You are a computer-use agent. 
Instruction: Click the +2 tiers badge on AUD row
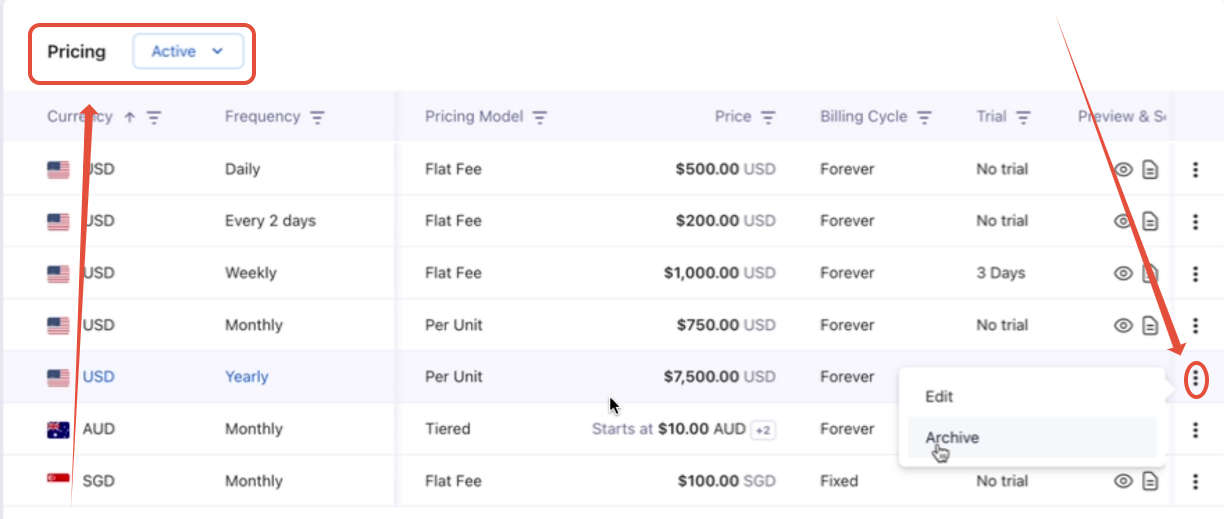763,429
